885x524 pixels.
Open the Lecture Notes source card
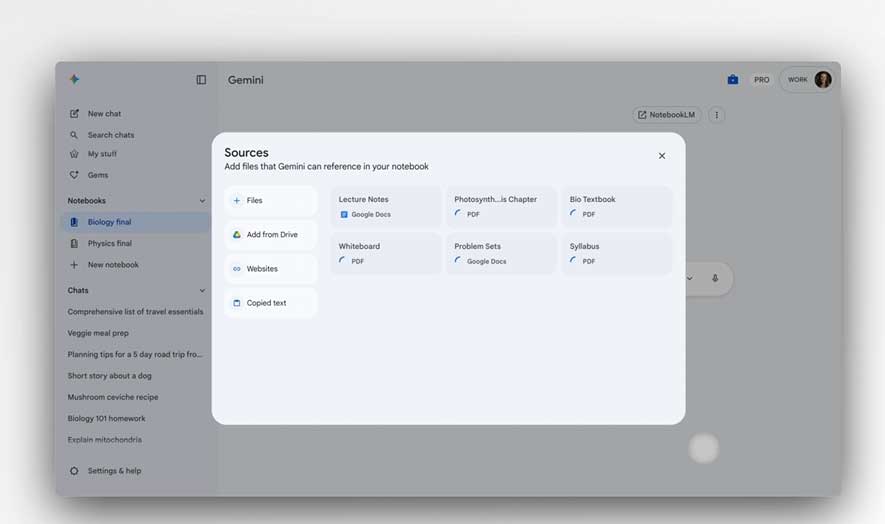pyautogui.click(x=386, y=206)
